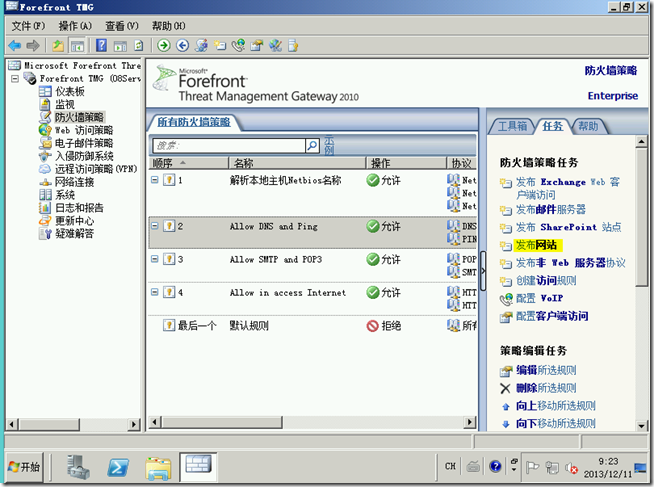The image size is (654, 487).
Task: Click the blue back arrow toolbar icon
Action: (15, 45)
